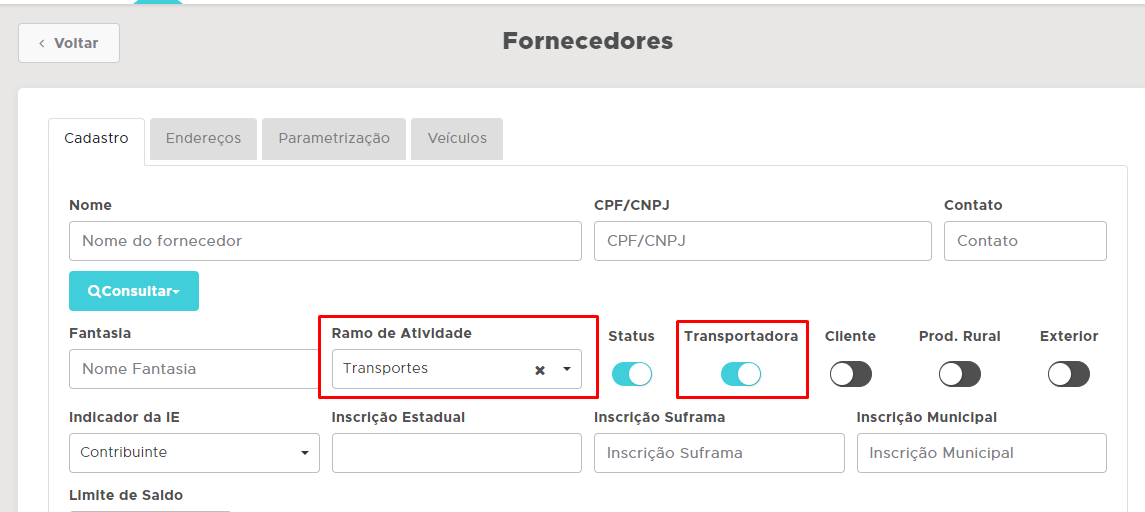Go to the Veículos tab

click(457, 139)
